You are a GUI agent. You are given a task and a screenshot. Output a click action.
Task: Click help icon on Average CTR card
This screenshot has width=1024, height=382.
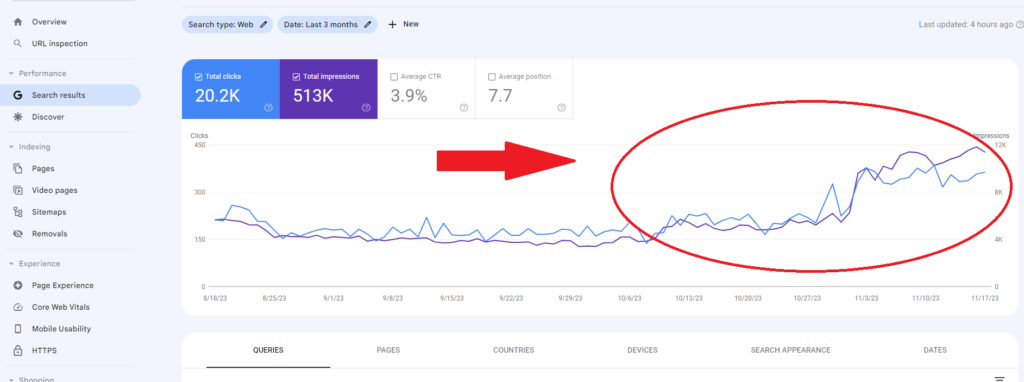coord(464,108)
